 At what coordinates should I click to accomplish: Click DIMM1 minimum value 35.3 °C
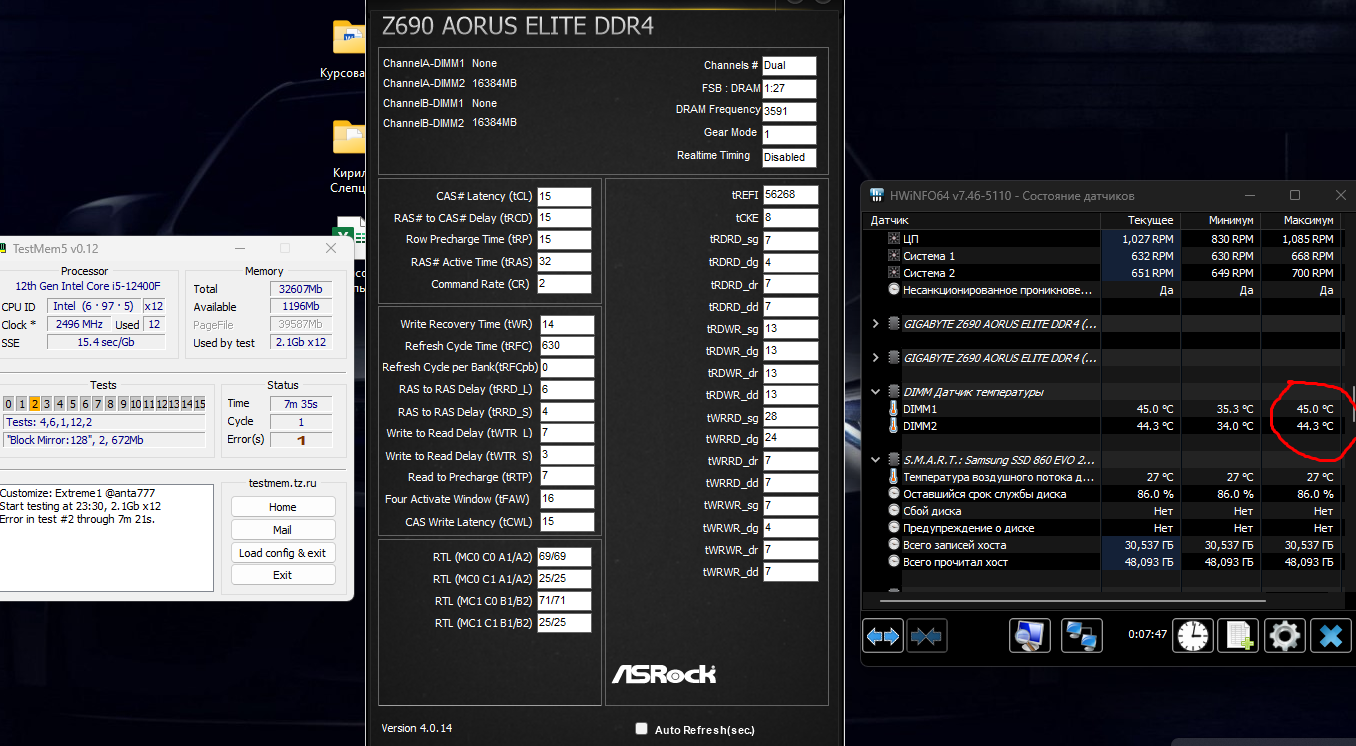coord(1234,409)
